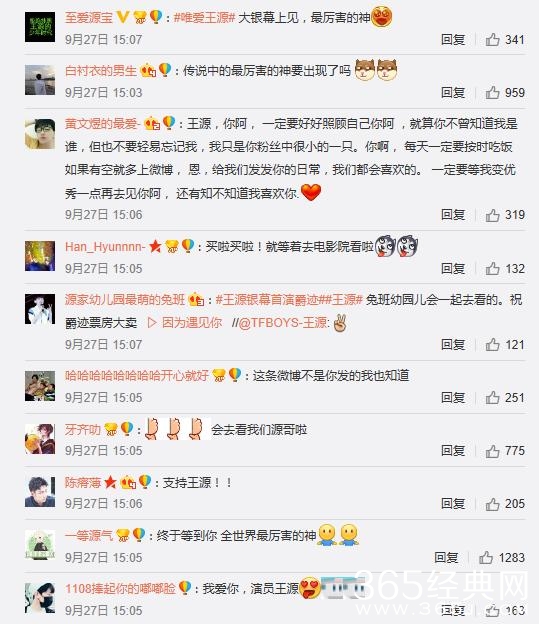Open 至爱源宝 avatar thumbnail
The height and width of the screenshot is (624, 539).
pyautogui.click(x=40, y=27)
